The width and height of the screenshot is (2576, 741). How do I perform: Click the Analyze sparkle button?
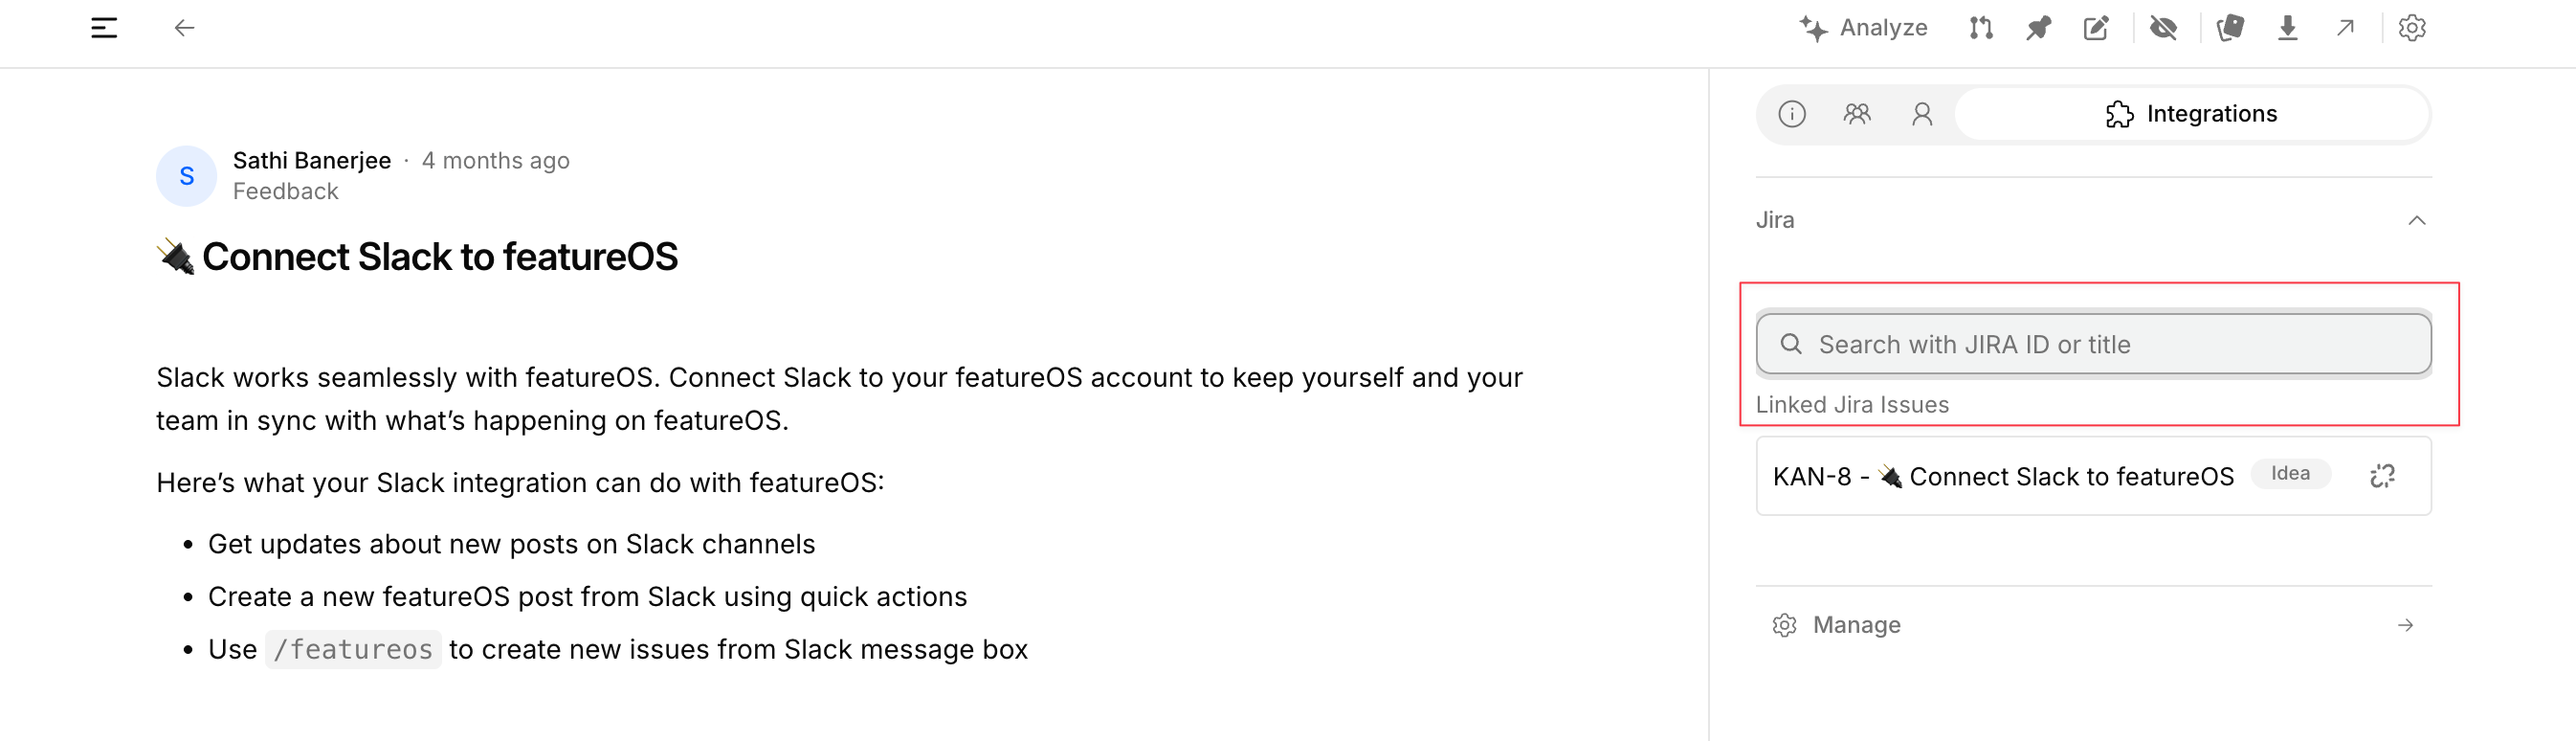(x=1862, y=28)
